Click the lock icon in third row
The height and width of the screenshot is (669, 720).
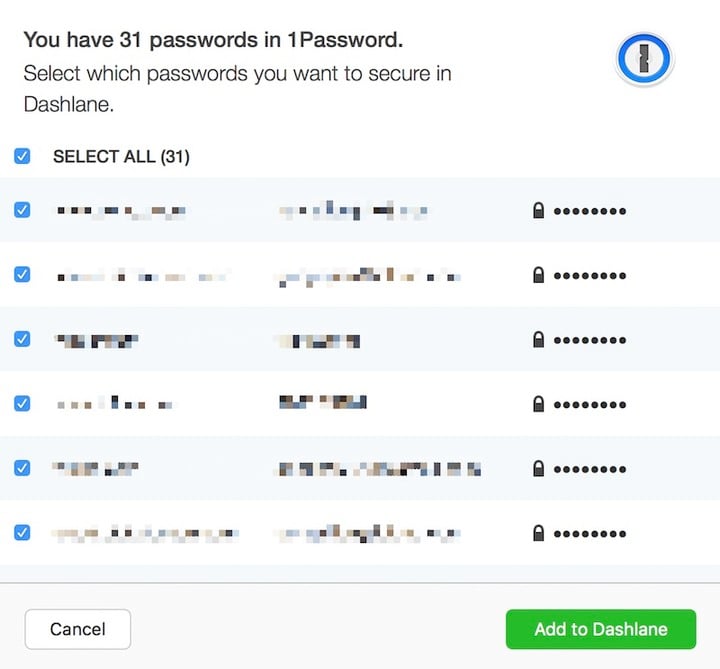click(539, 340)
